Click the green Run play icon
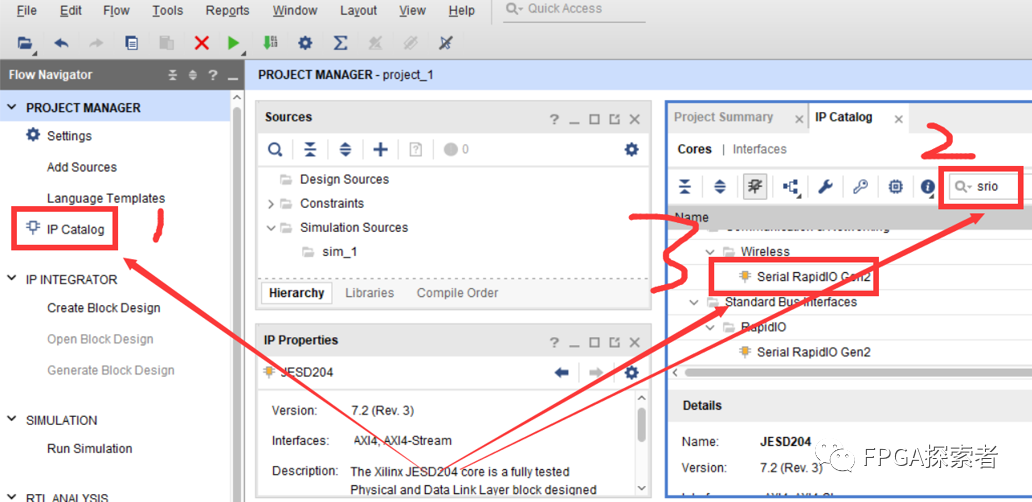1032x502 pixels. click(233, 43)
